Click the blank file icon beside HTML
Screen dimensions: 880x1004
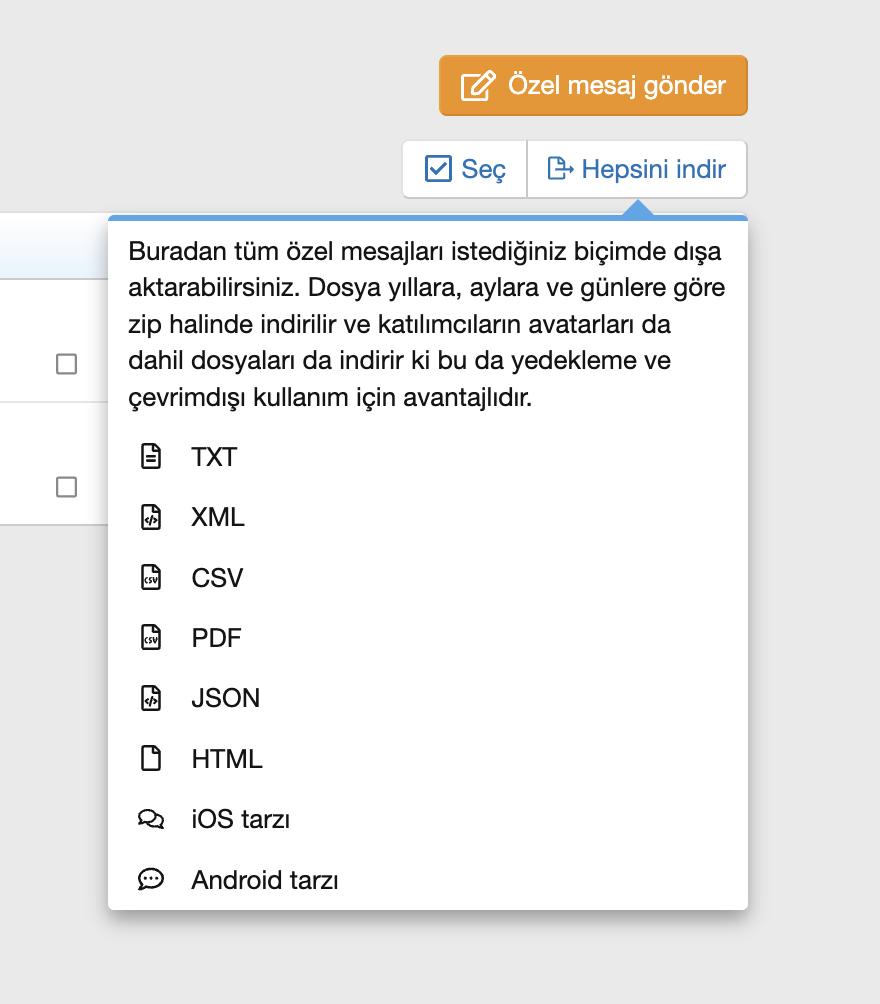click(x=151, y=759)
